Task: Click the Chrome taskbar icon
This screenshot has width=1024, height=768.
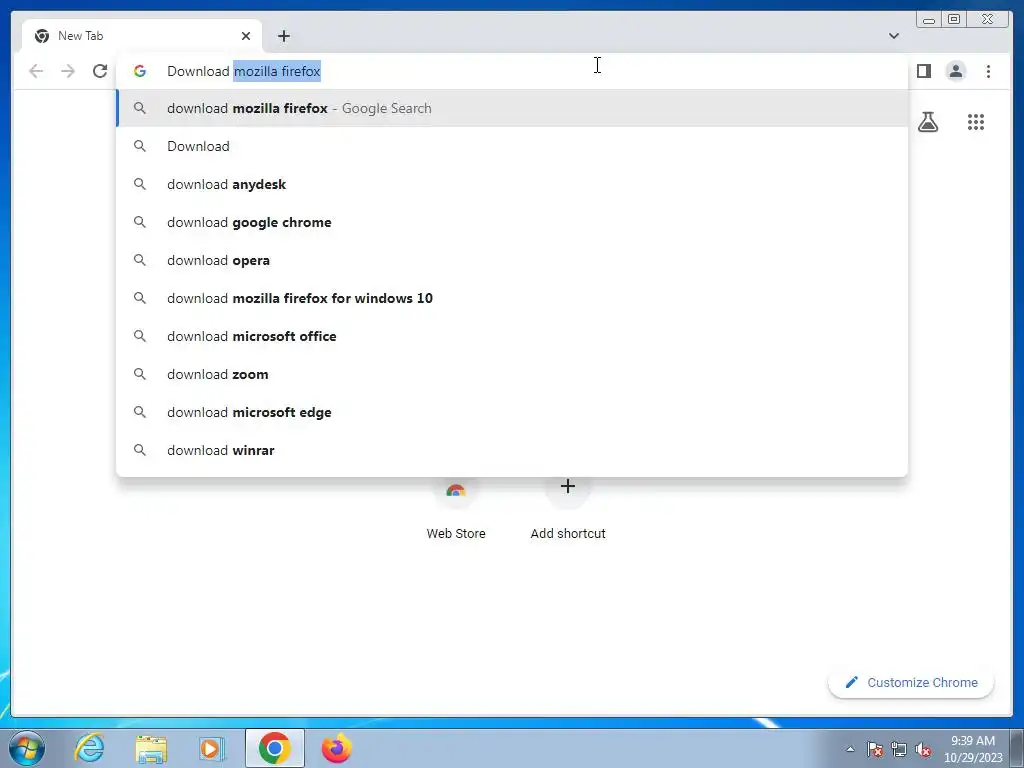Action: point(275,748)
